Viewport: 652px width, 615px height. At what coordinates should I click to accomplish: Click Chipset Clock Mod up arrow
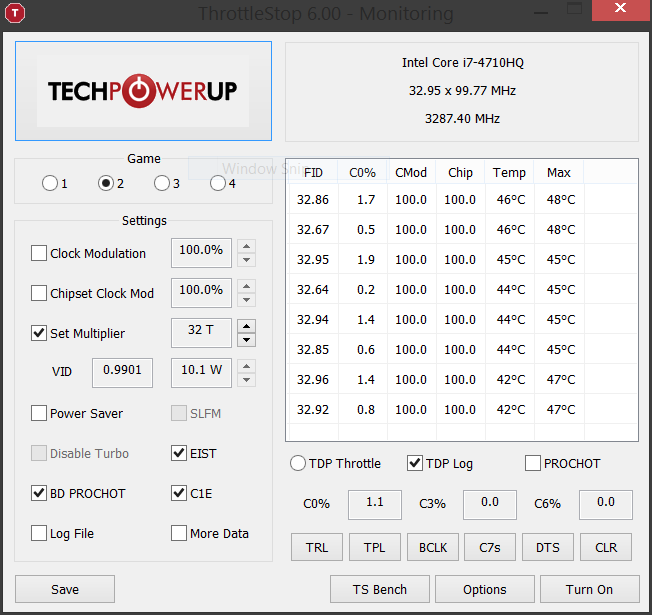click(x=247, y=286)
